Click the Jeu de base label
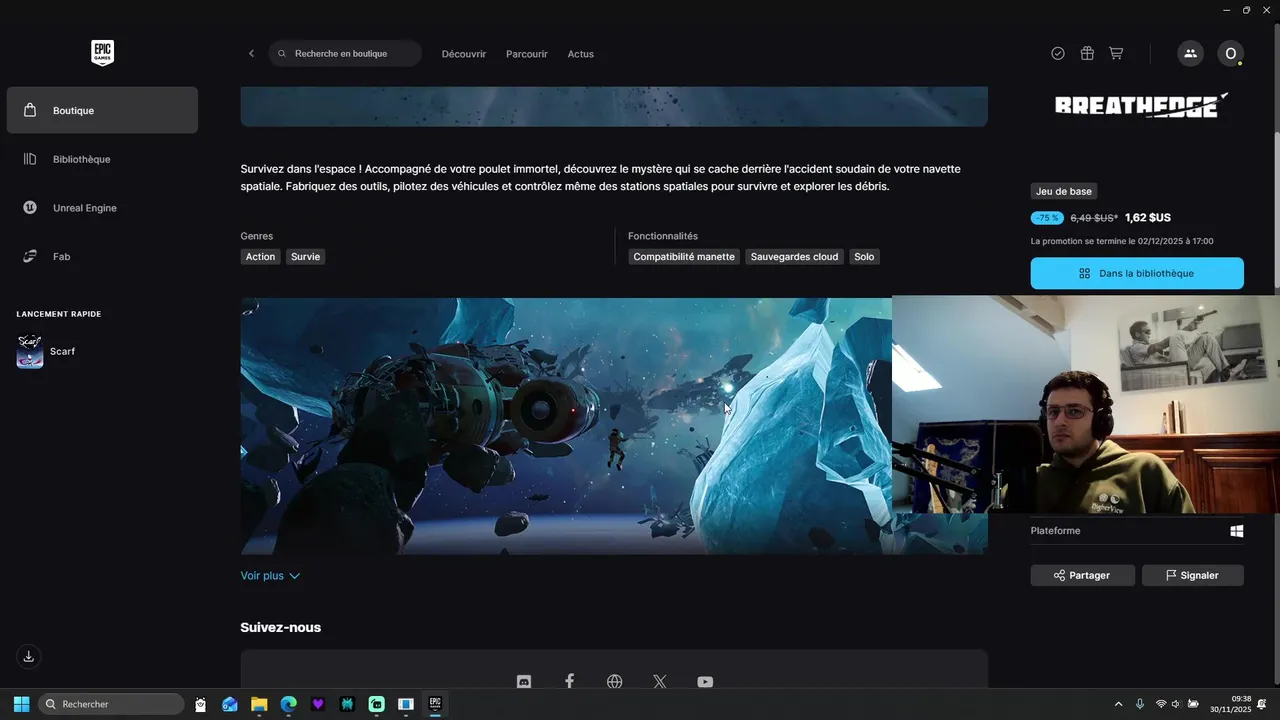Image resolution: width=1280 pixels, height=720 pixels. (x=1064, y=192)
